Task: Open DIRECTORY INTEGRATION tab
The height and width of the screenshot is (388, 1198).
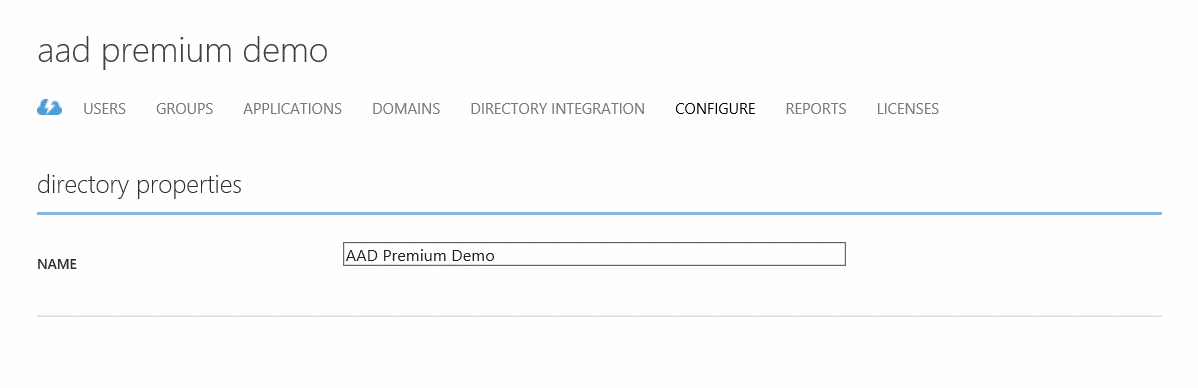Action: 558,108
